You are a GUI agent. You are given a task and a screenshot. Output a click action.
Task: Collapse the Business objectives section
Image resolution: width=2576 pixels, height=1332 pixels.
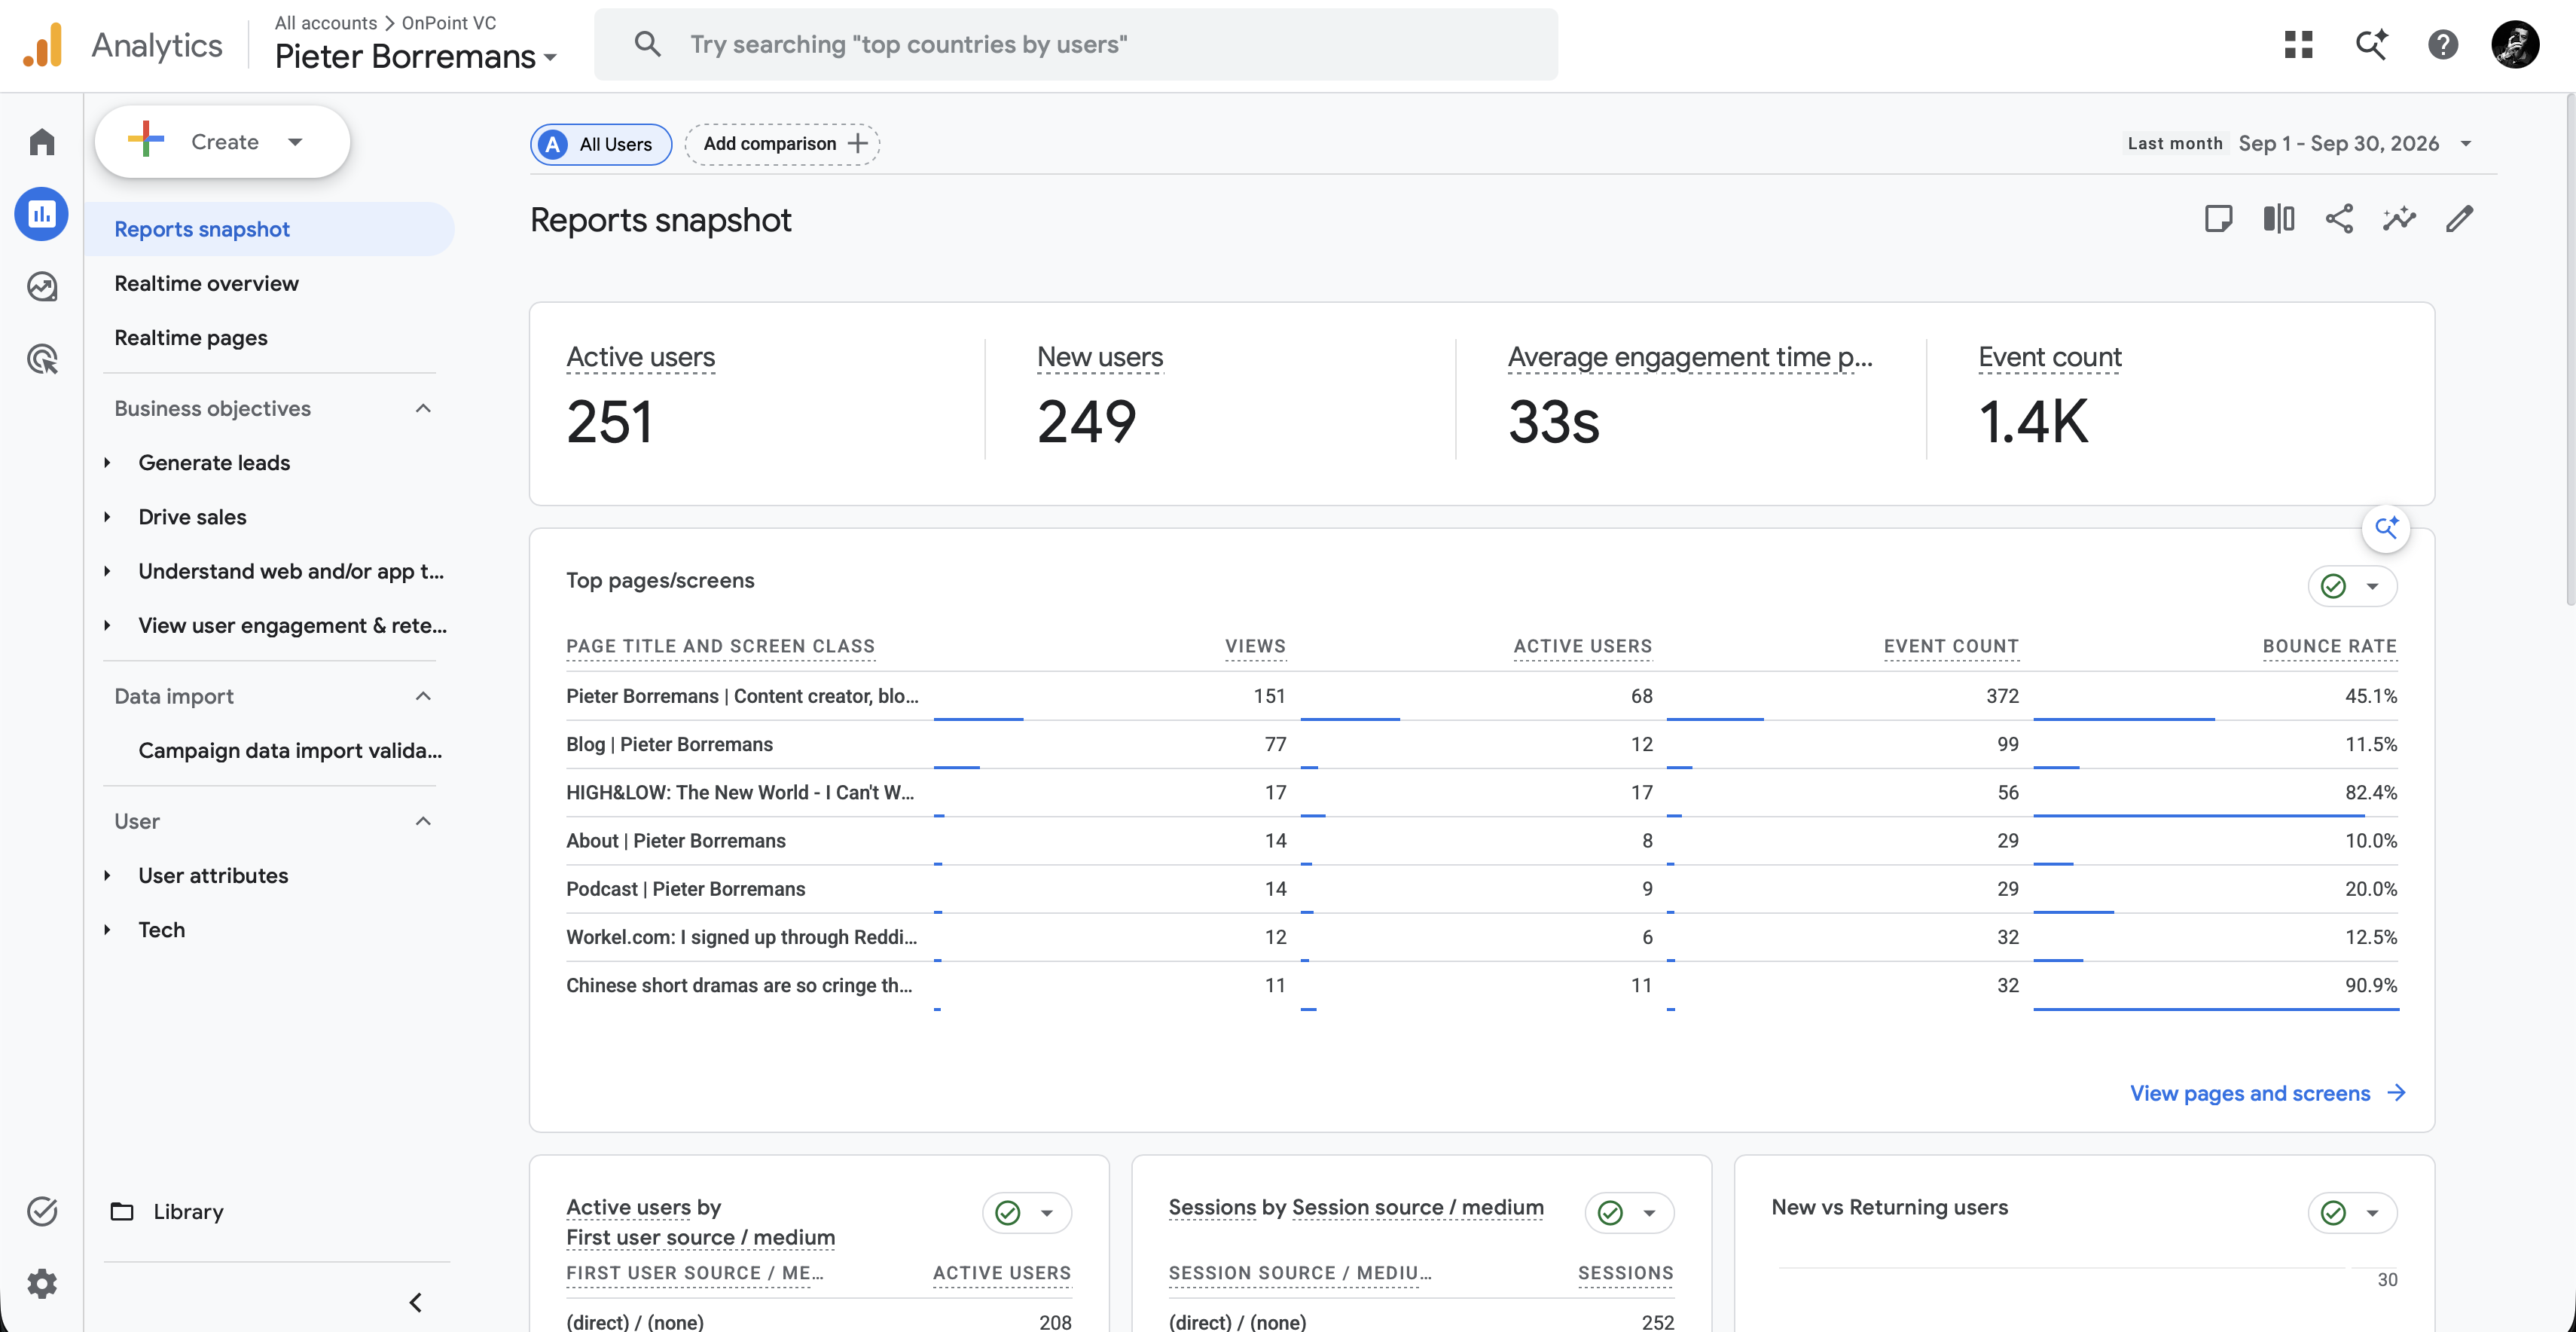[423, 409]
